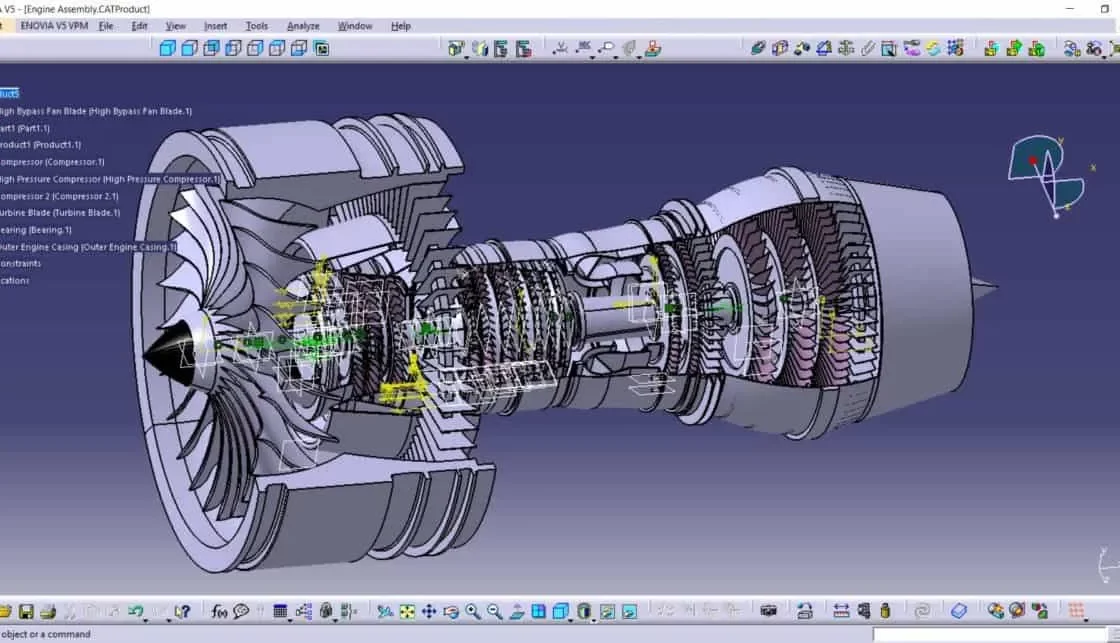Click the tree structure icon
This screenshot has height=643, width=1120.
304,612
